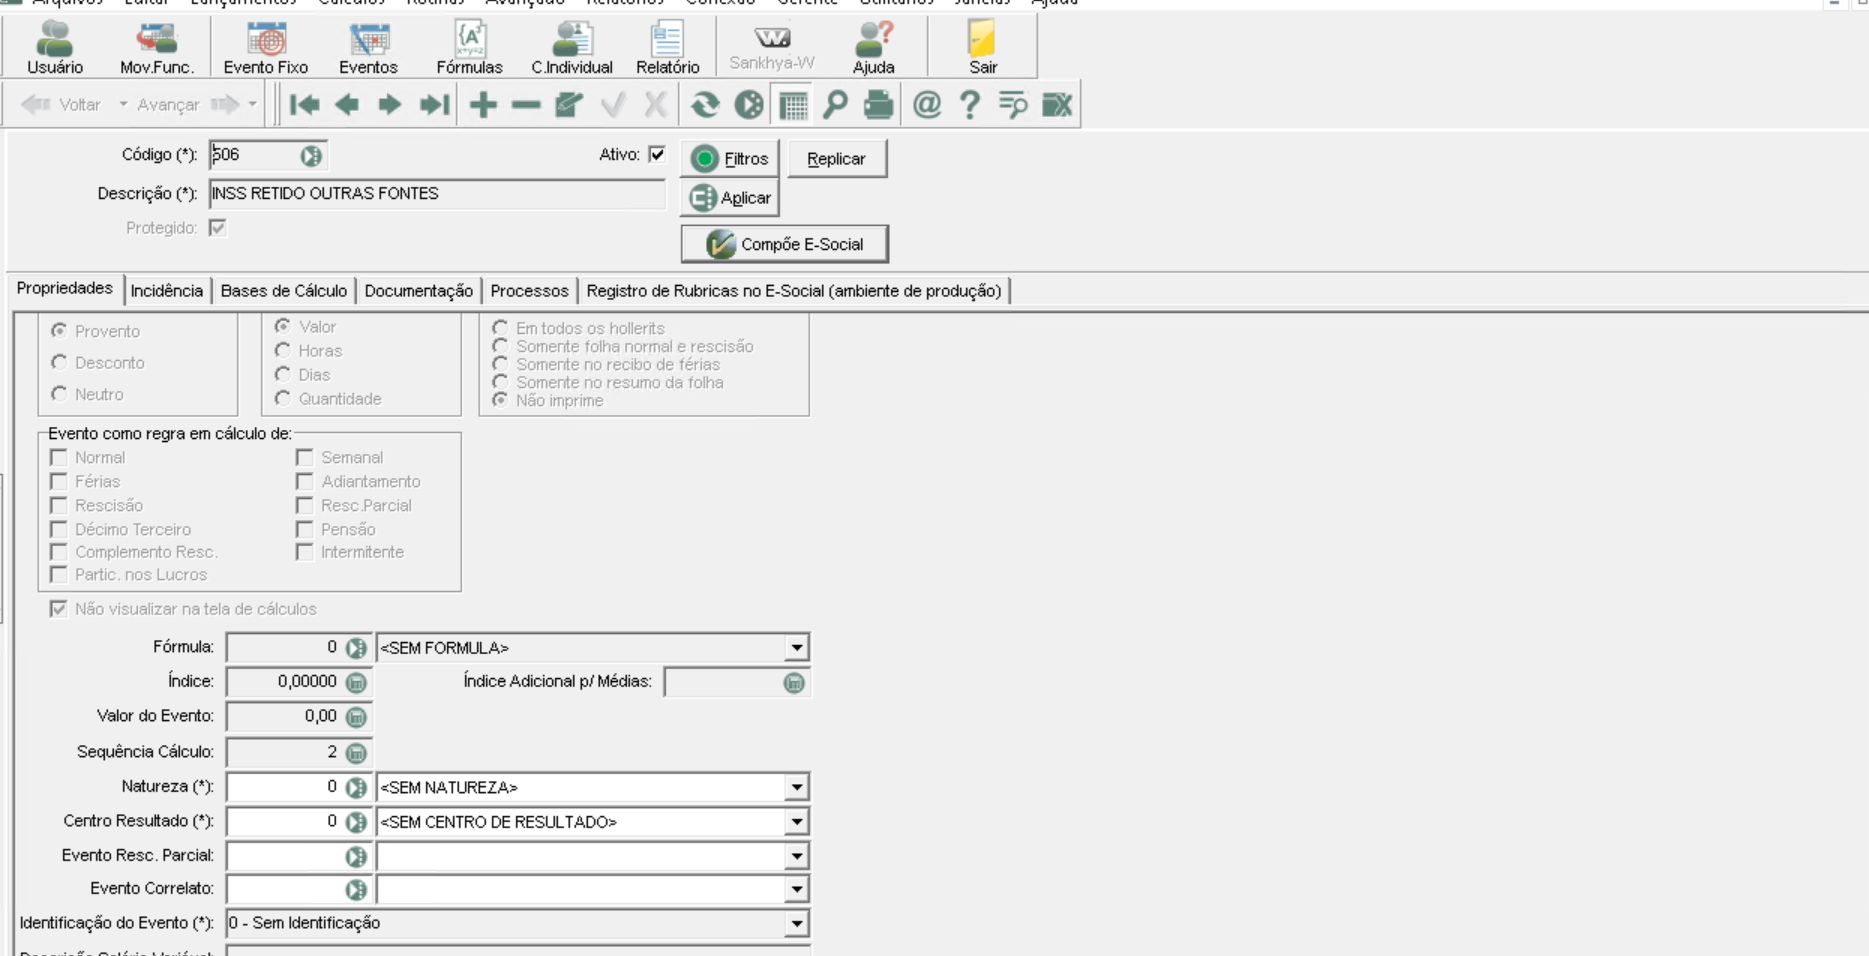The height and width of the screenshot is (956, 1869).
Task: Open the Avançar history dropdown arrow
Action: point(252,104)
